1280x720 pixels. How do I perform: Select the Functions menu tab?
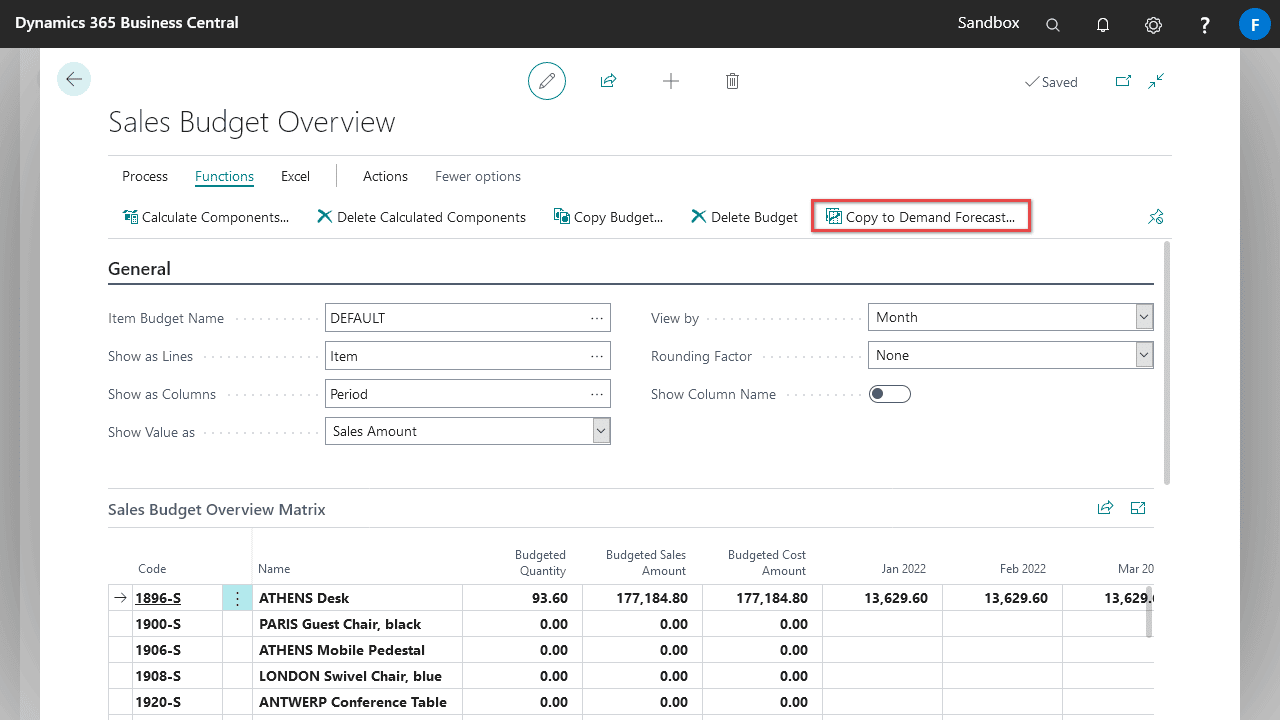pyautogui.click(x=224, y=176)
